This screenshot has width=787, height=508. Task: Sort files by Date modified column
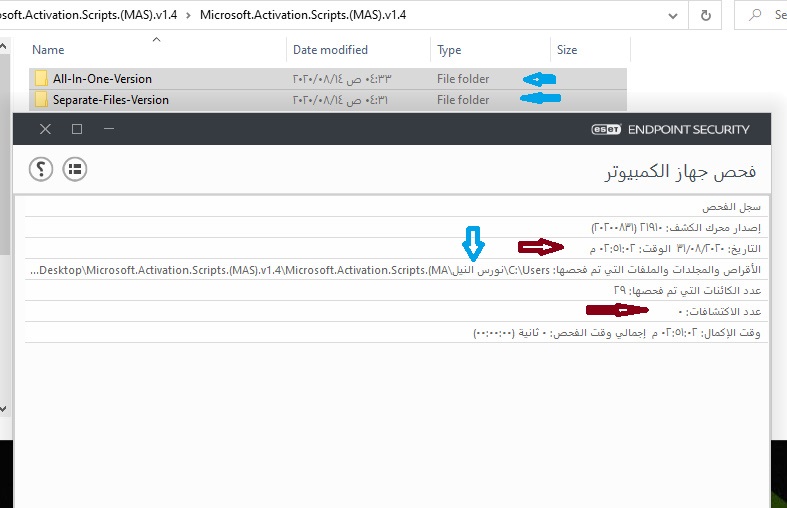point(330,50)
